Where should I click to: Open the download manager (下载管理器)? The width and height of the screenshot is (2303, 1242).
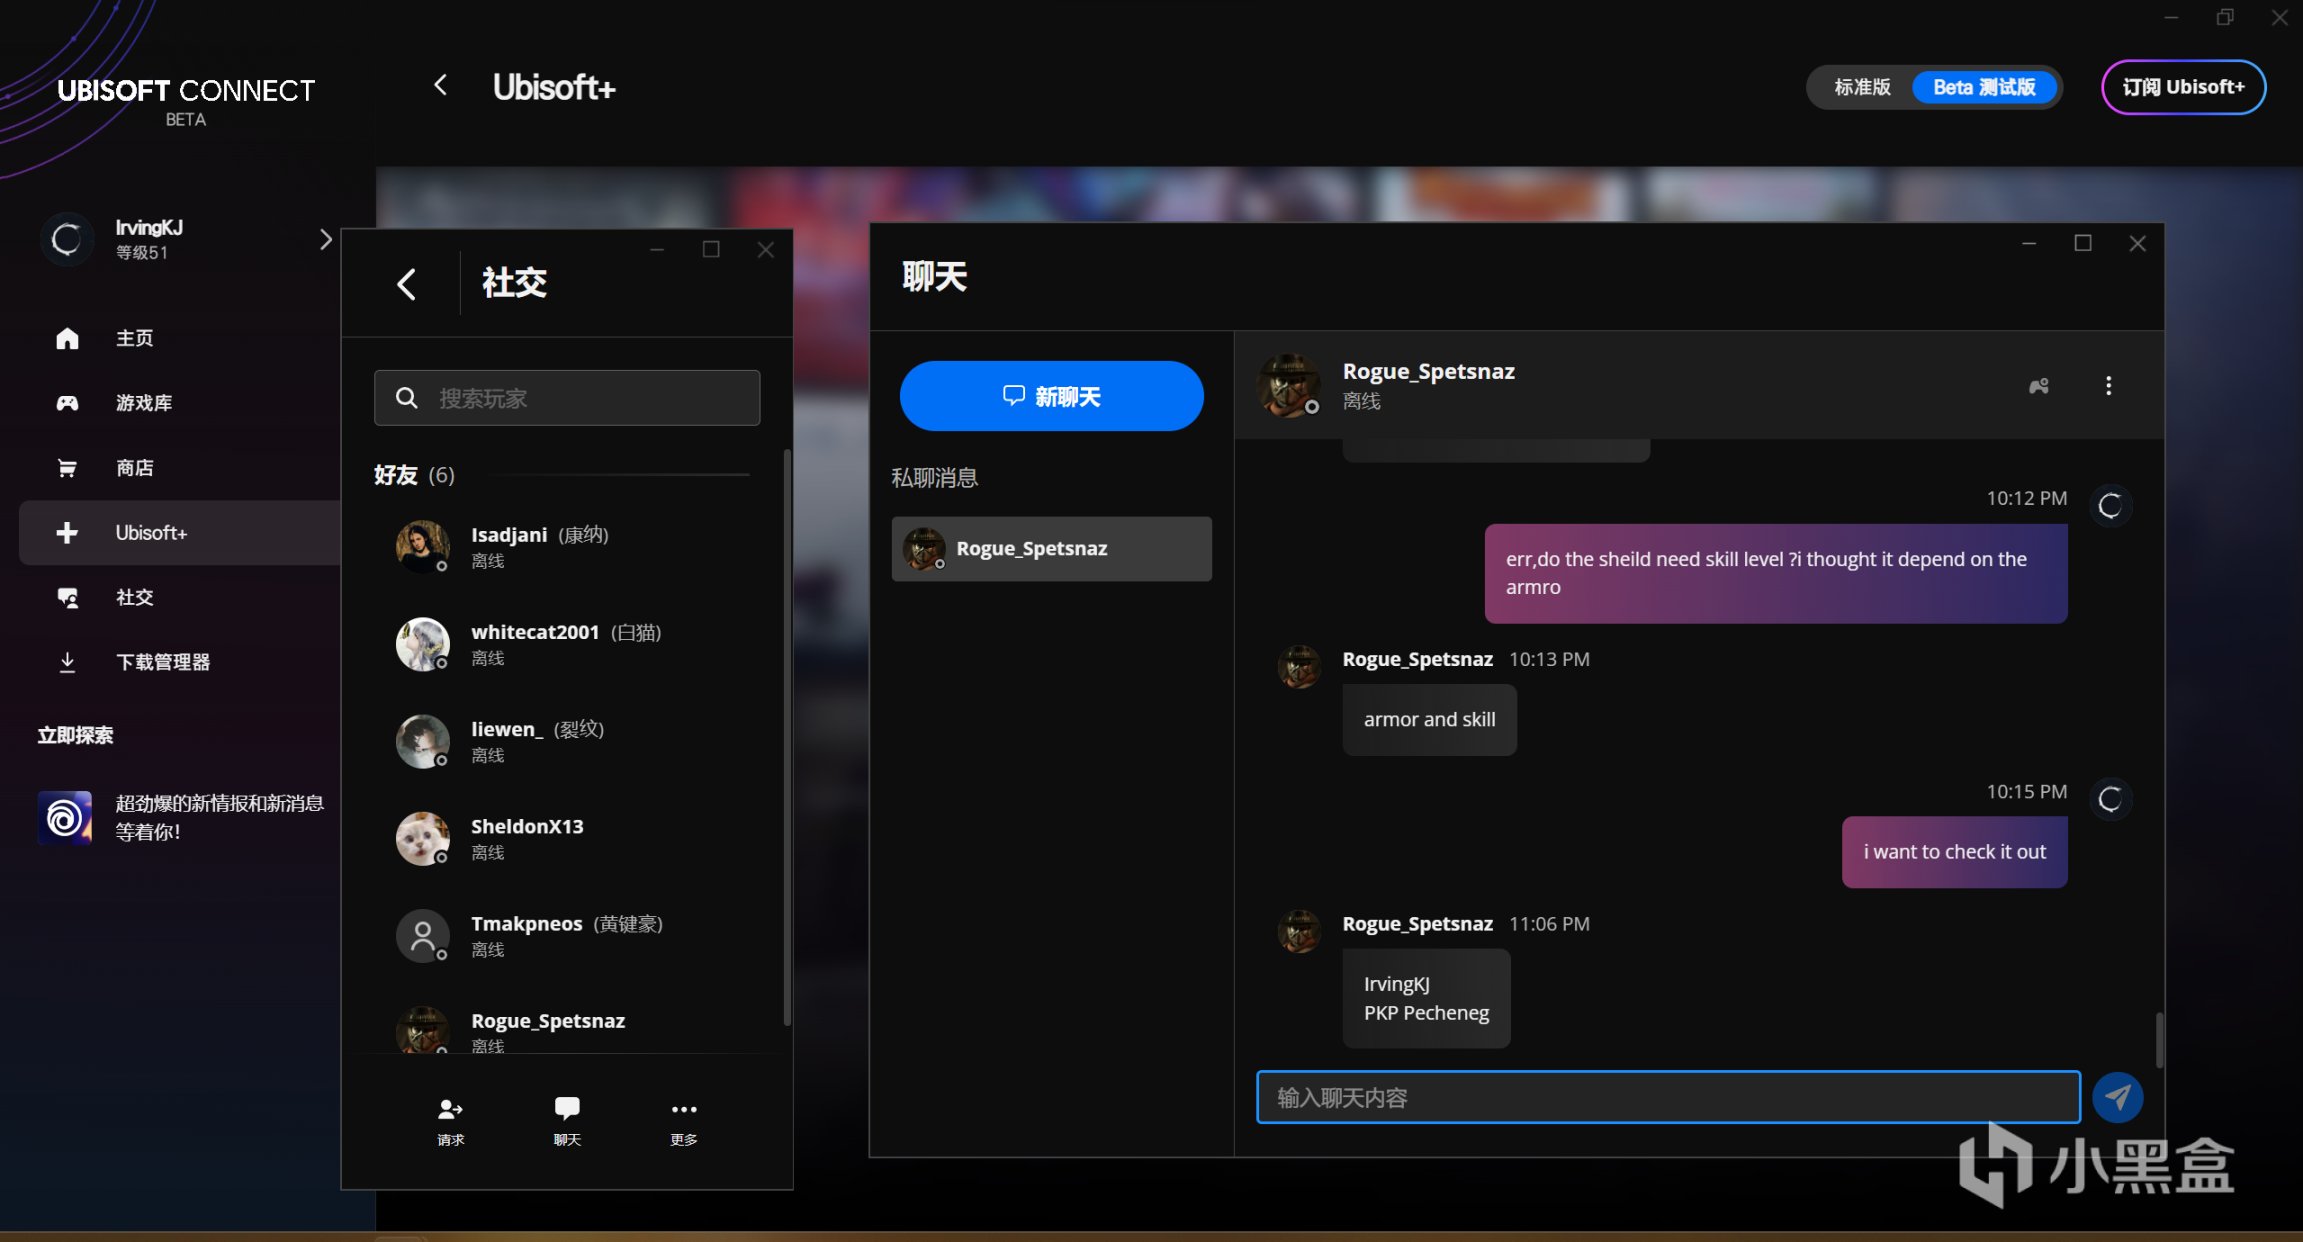coord(162,662)
